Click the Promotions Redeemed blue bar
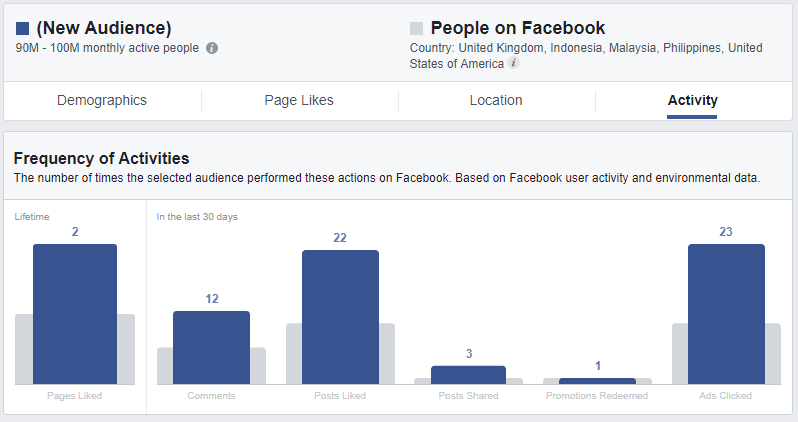Image resolution: width=798 pixels, height=422 pixels. (597, 381)
